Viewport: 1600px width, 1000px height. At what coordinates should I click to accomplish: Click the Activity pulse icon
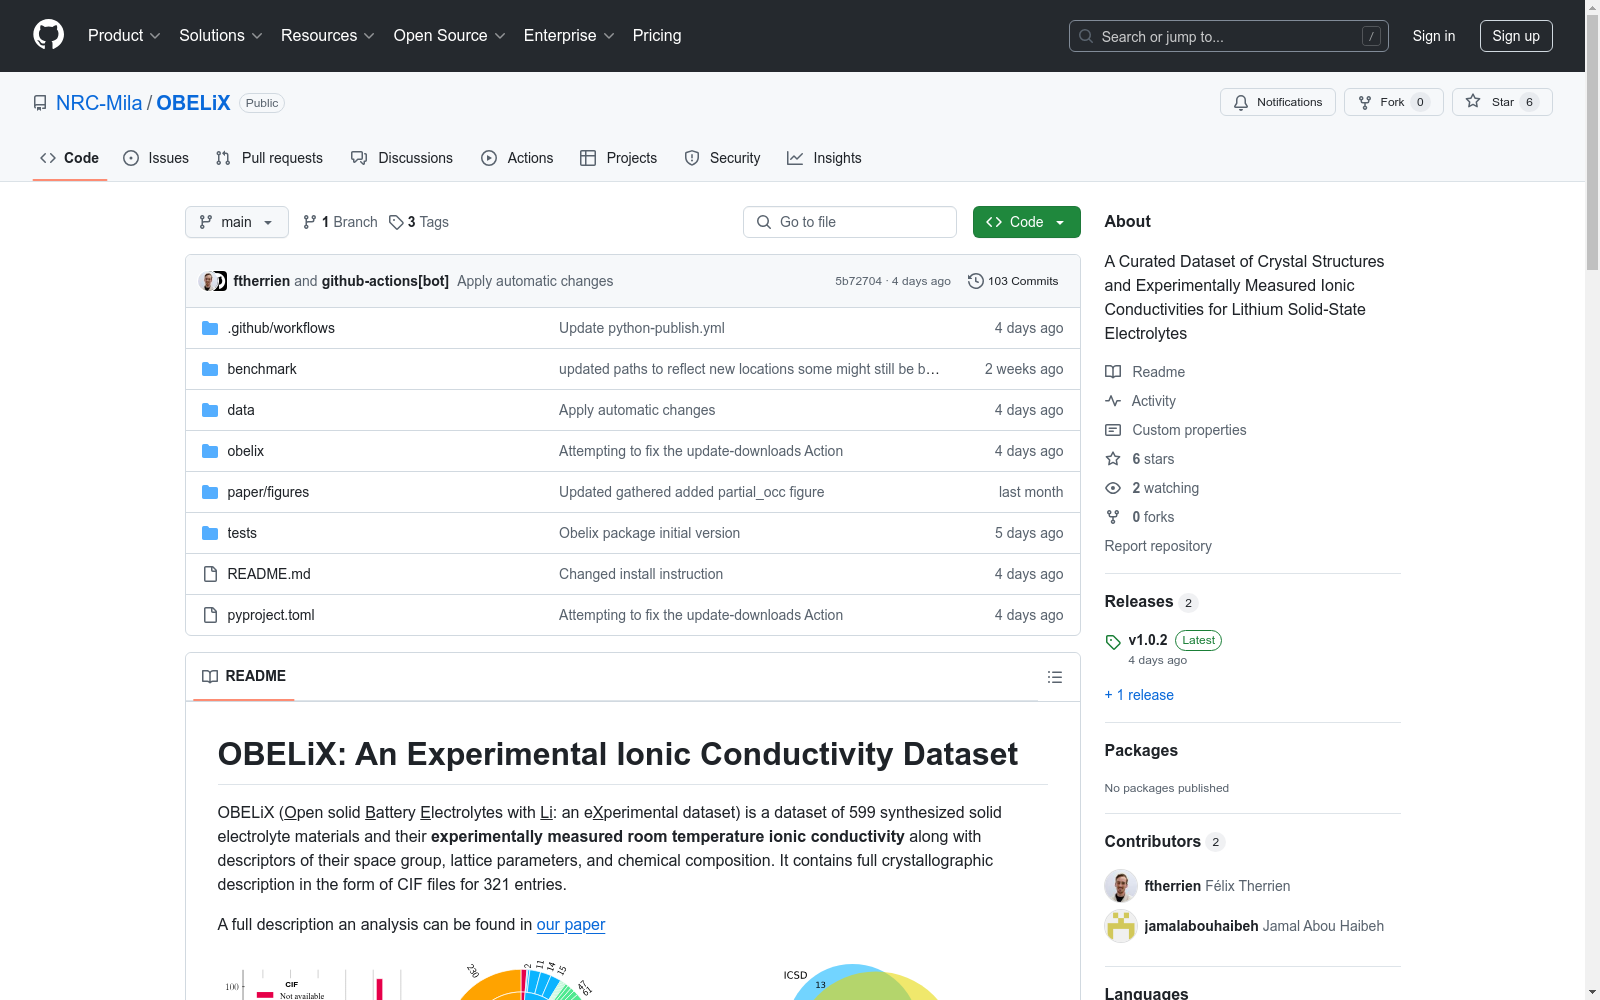click(x=1113, y=401)
